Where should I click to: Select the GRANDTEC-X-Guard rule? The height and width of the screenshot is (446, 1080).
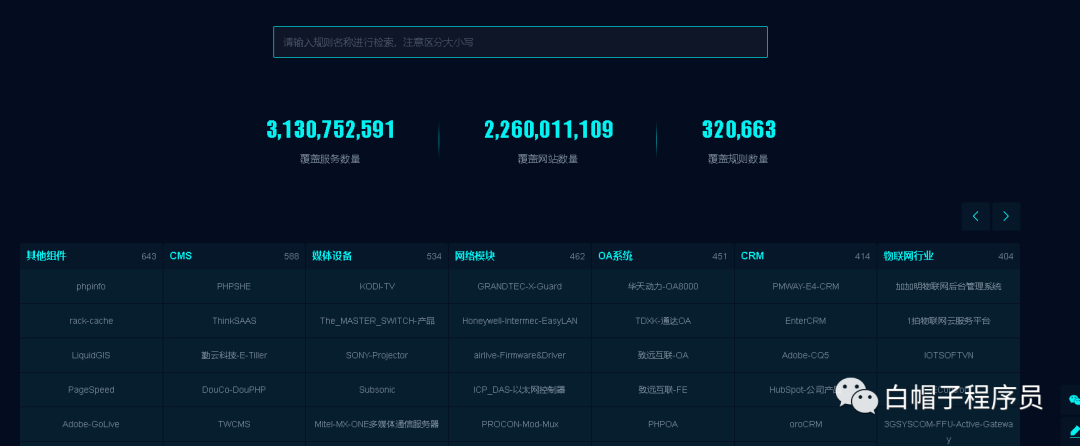(x=520, y=286)
